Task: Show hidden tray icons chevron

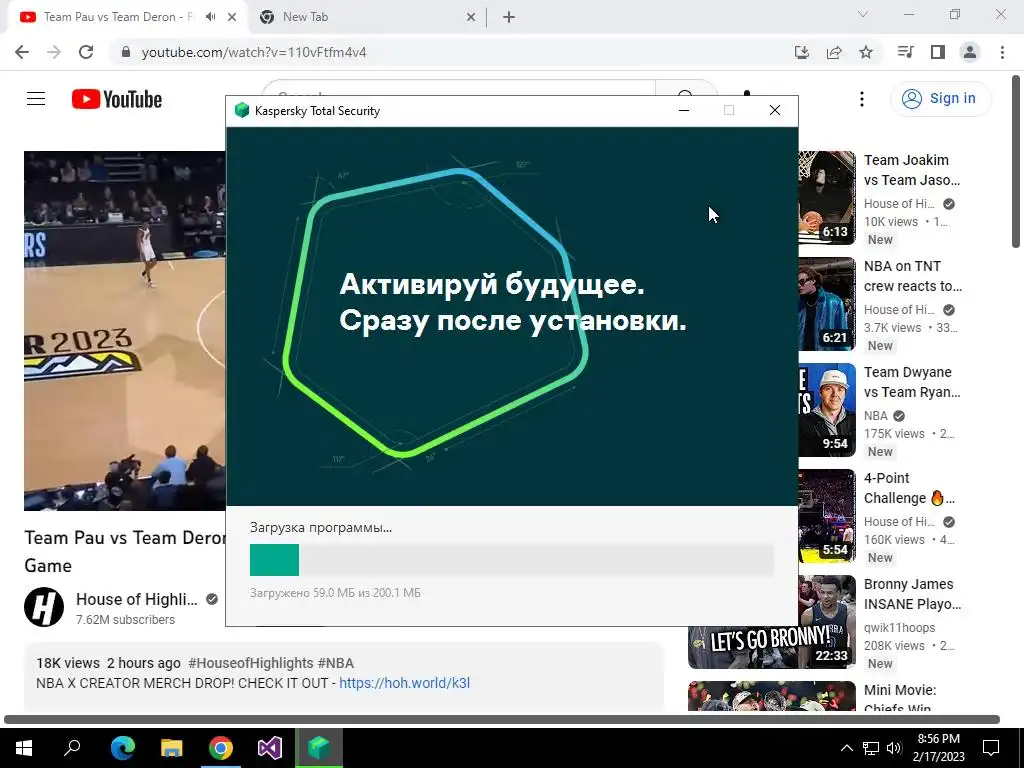Action: tap(846, 748)
